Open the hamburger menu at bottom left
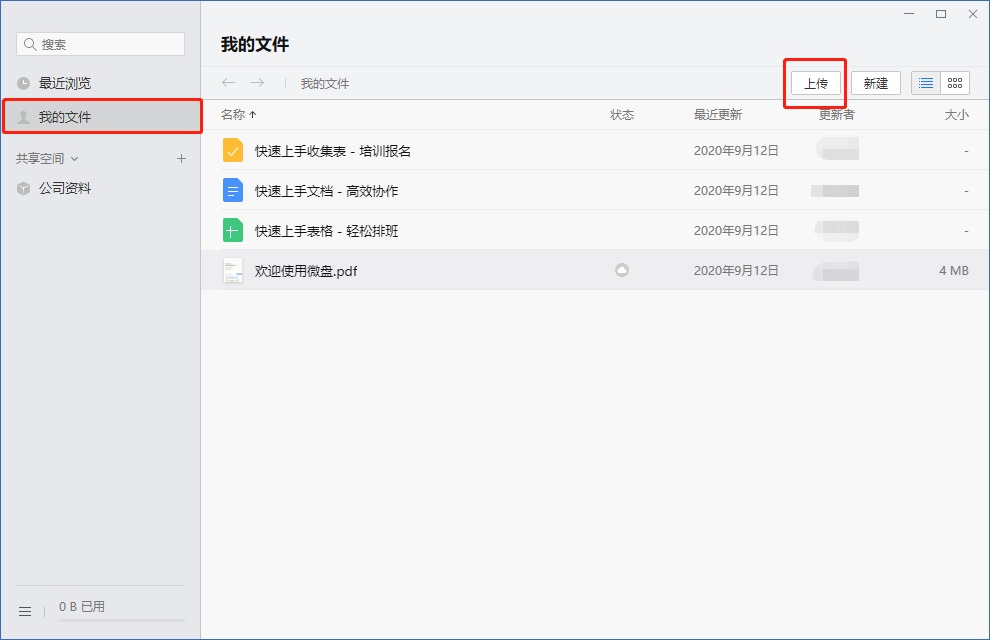The height and width of the screenshot is (640, 990). point(25,611)
